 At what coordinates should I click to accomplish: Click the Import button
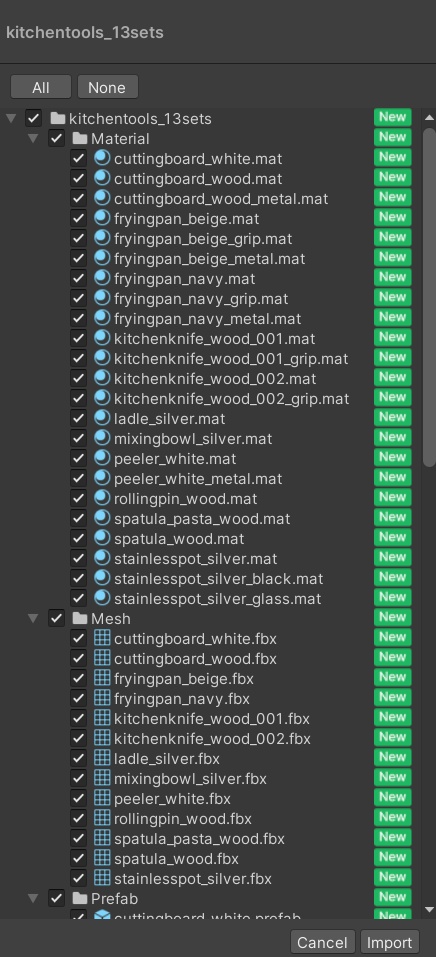[389, 942]
